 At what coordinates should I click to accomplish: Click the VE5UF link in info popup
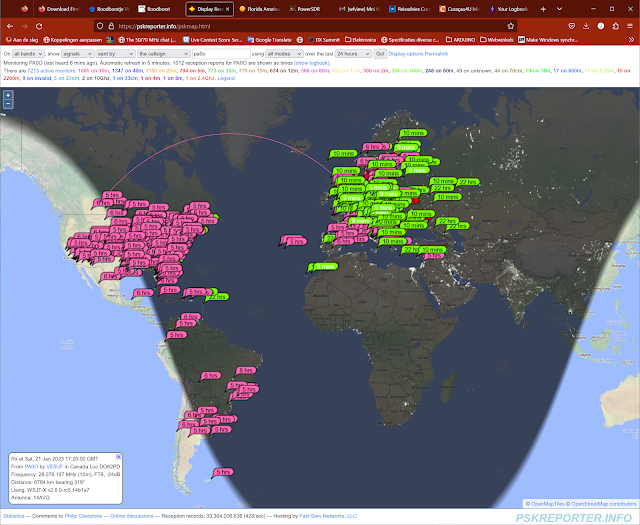[55, 466]
